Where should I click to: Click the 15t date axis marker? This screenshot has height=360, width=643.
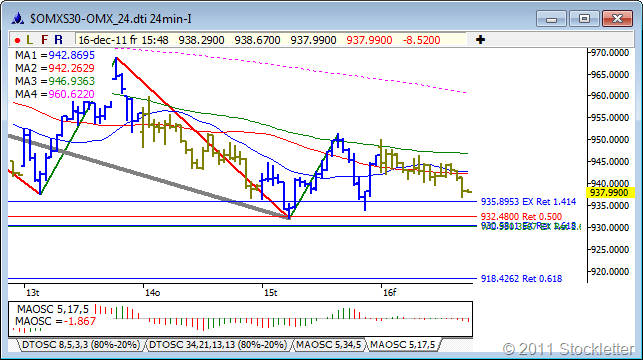pos(271,293)
